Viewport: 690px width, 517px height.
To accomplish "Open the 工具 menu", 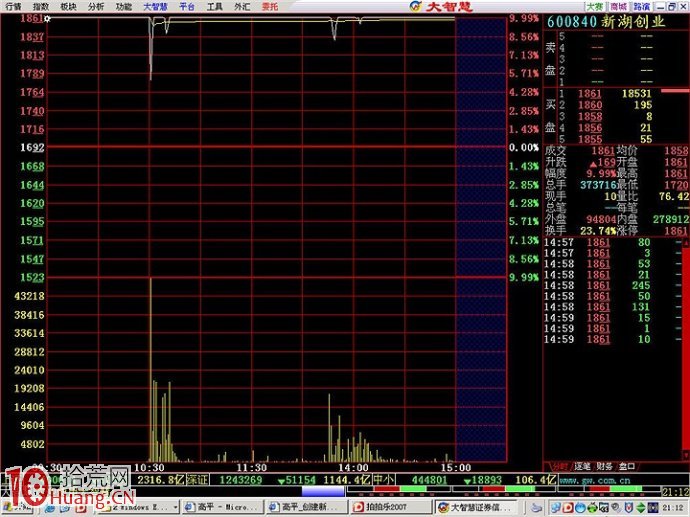I will (x=215, y=6).
